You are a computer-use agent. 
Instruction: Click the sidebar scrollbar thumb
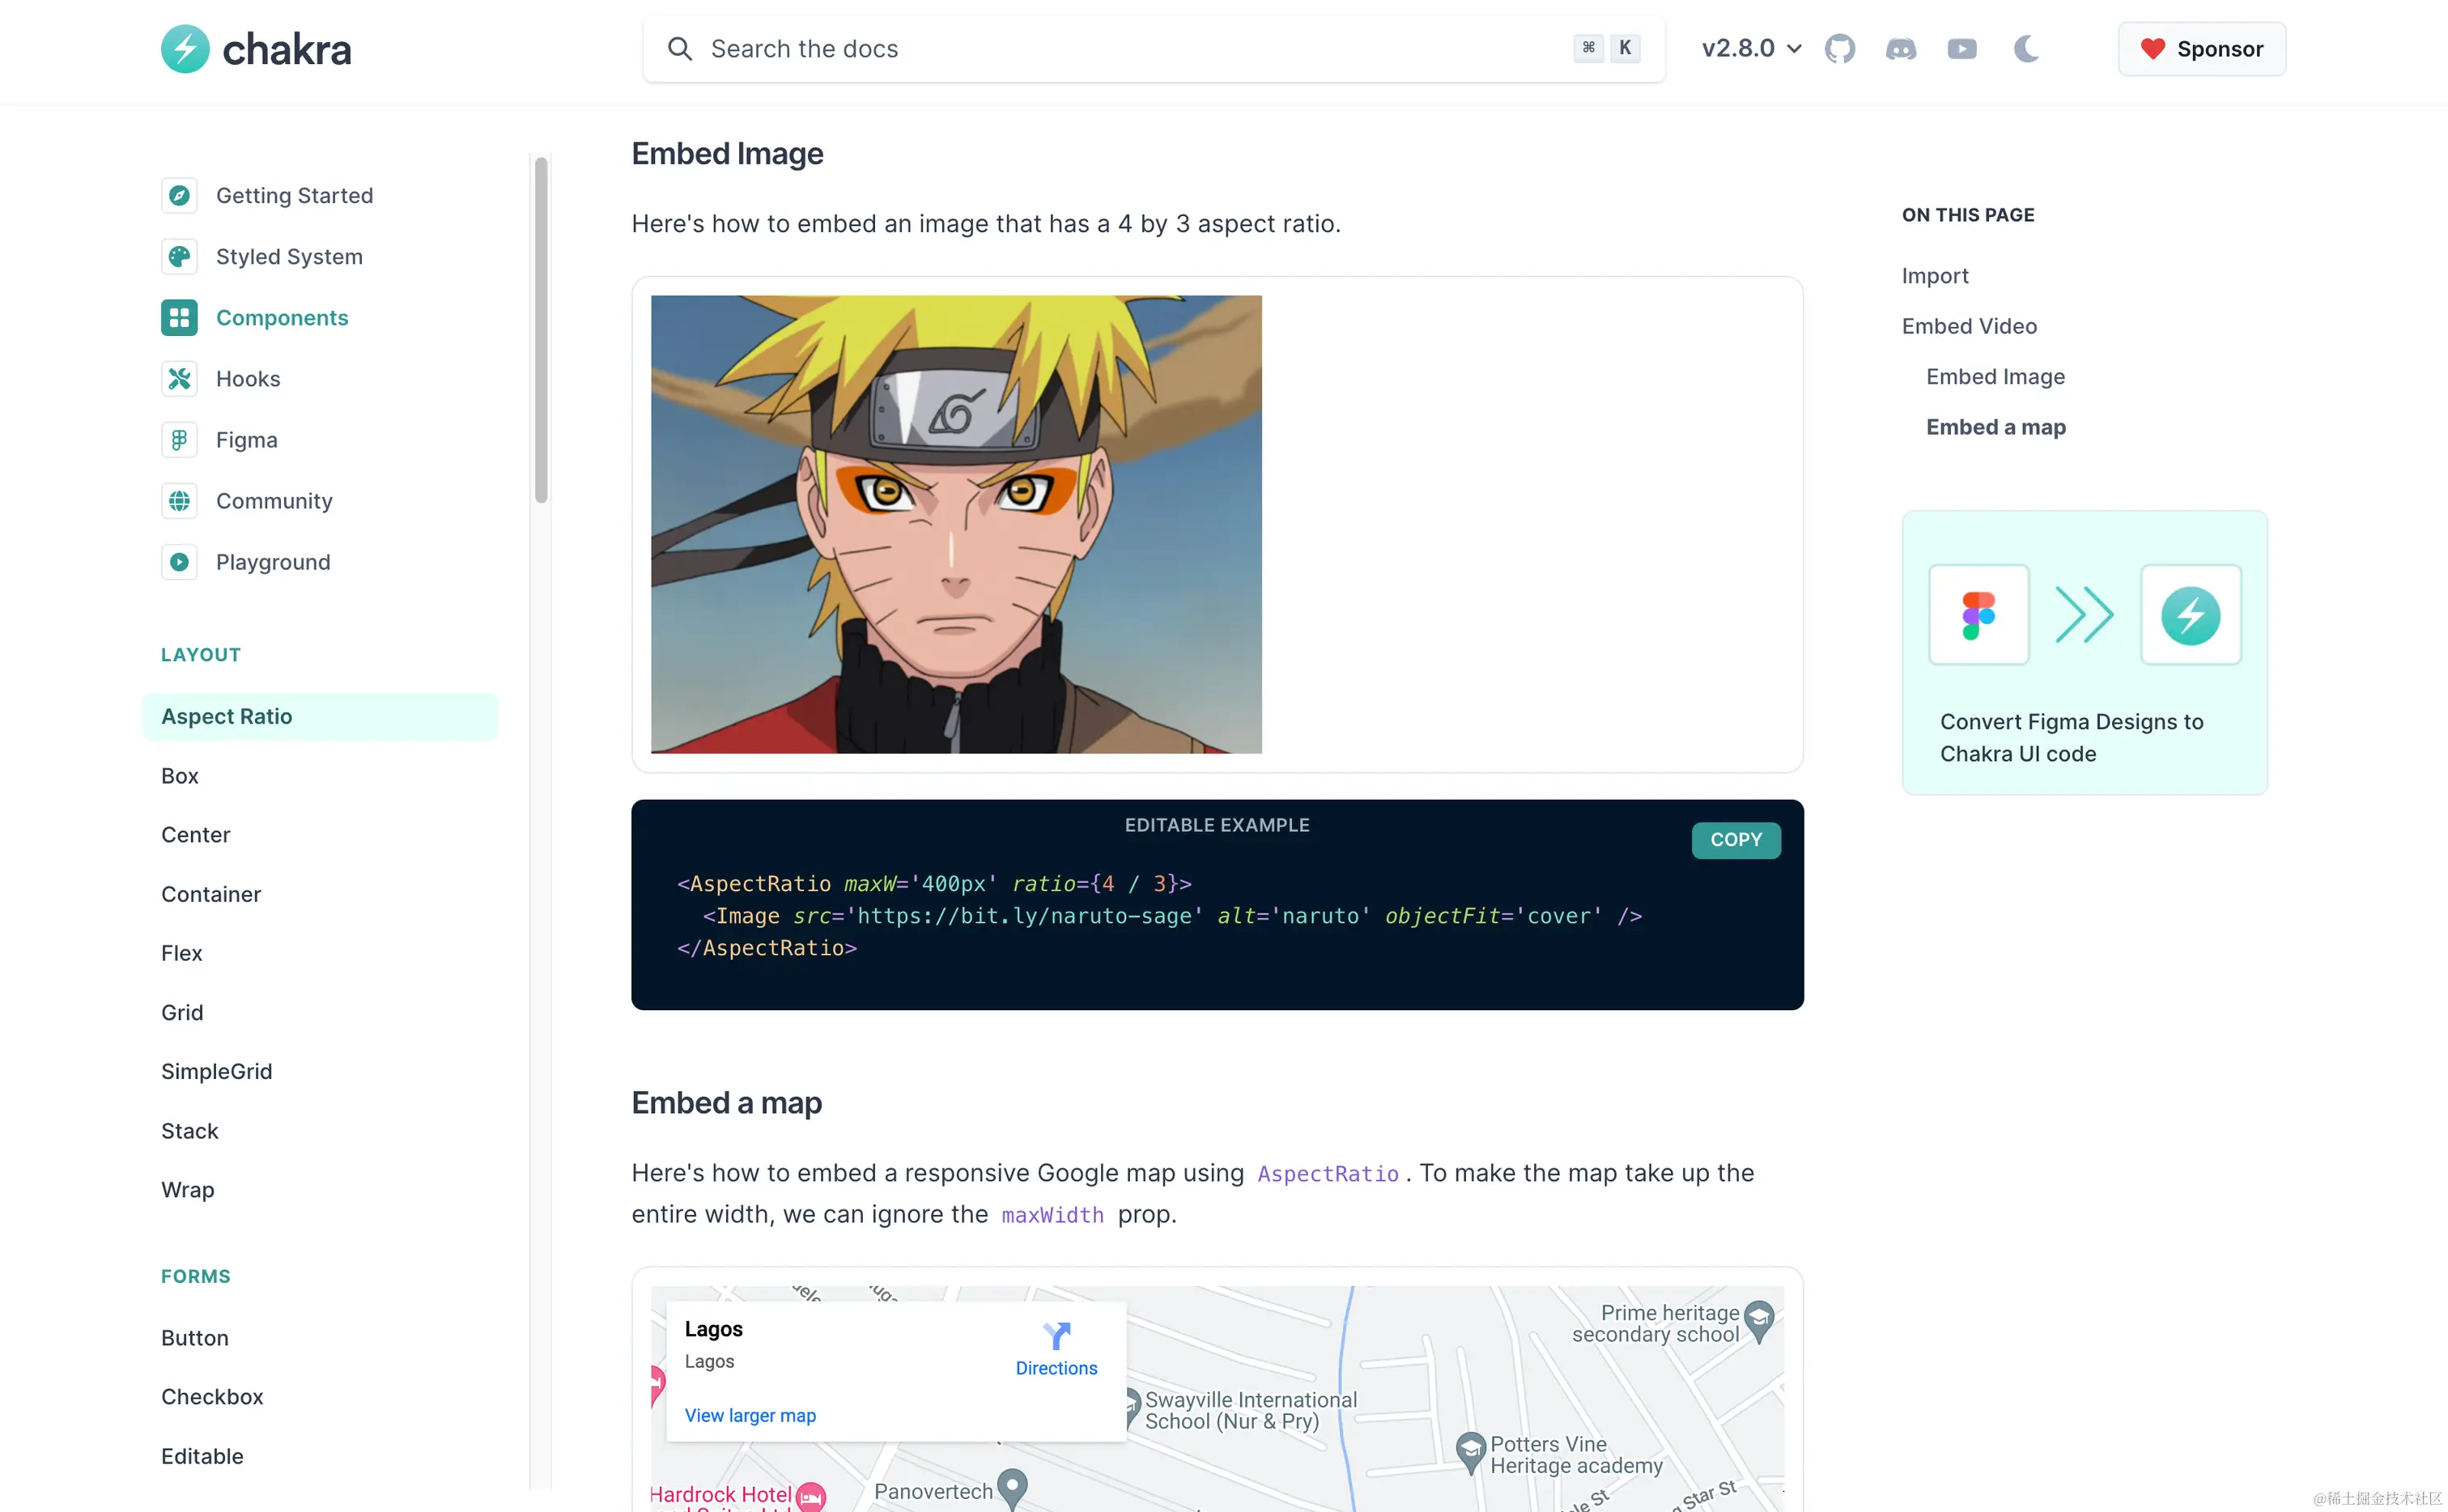pos(541,330)
